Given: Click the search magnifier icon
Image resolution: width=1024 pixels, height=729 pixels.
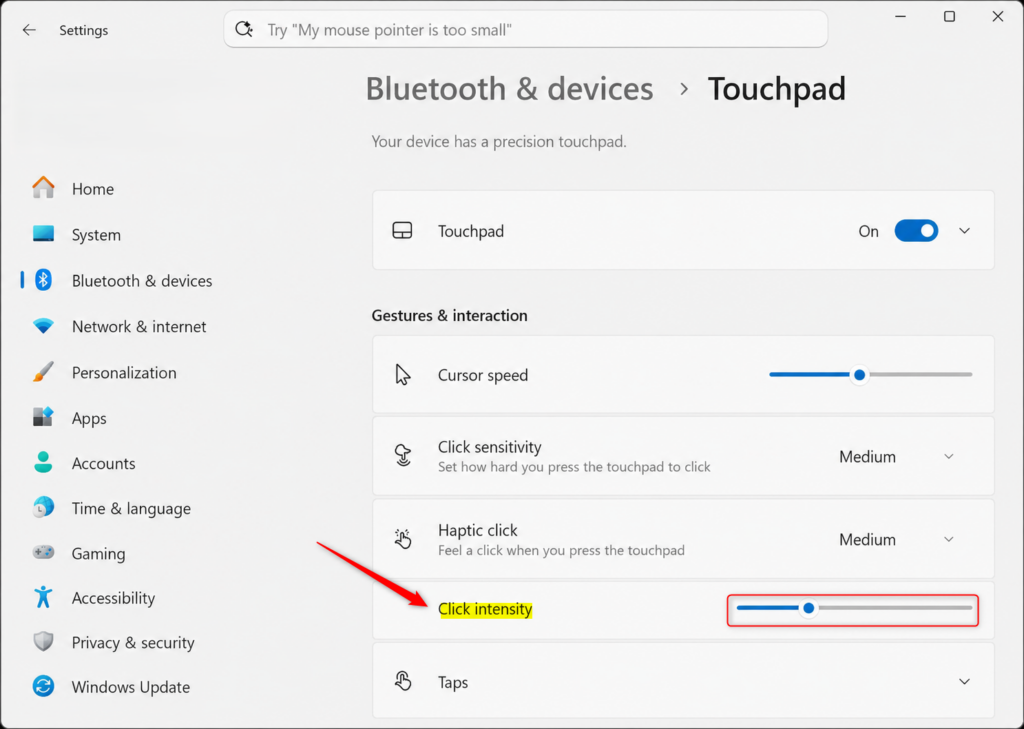Looking at the screenshot, I should [244, 29].
